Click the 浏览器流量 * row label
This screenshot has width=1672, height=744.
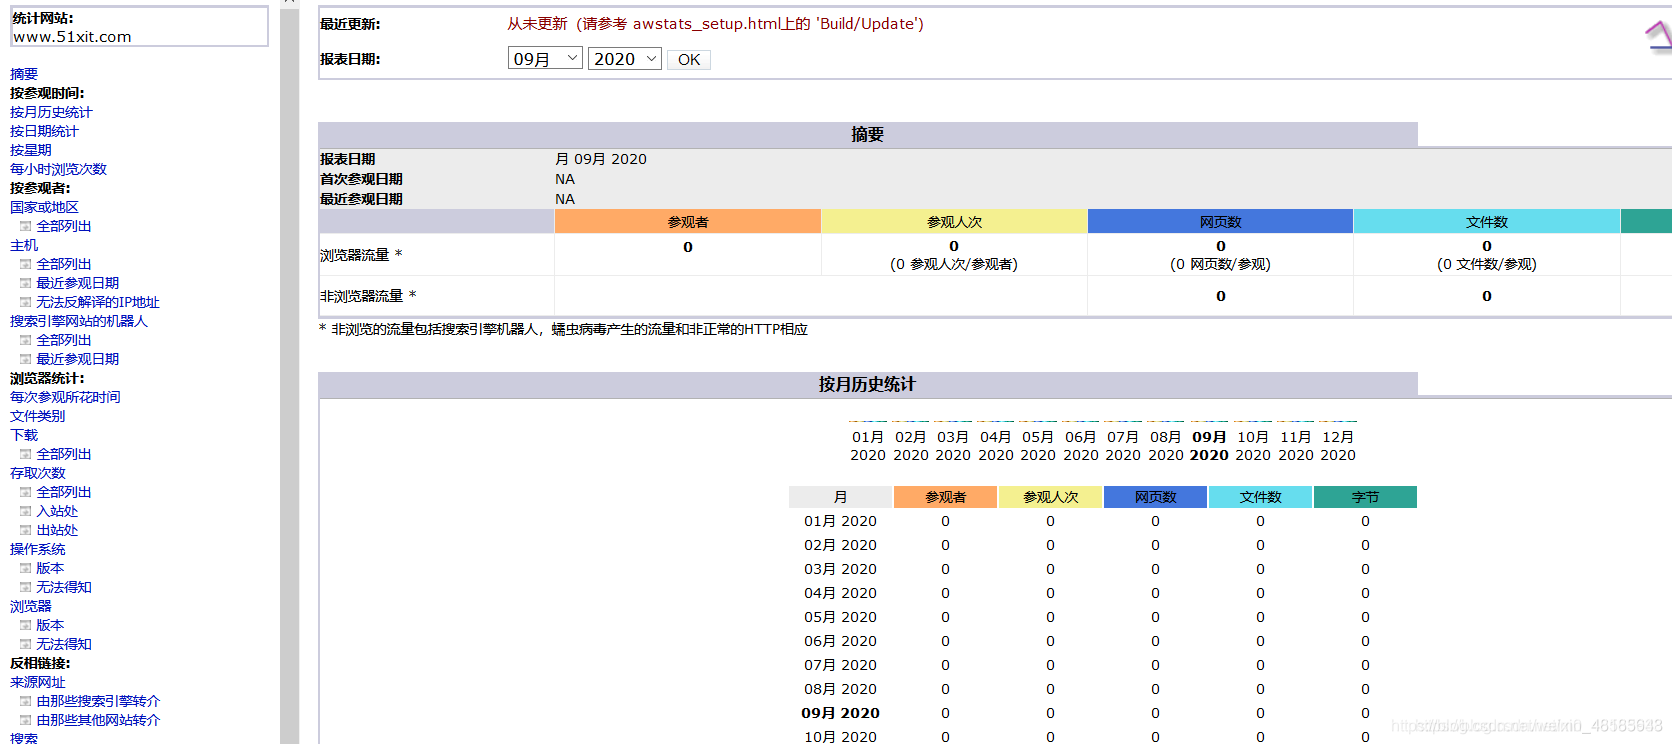pos(361,255)
